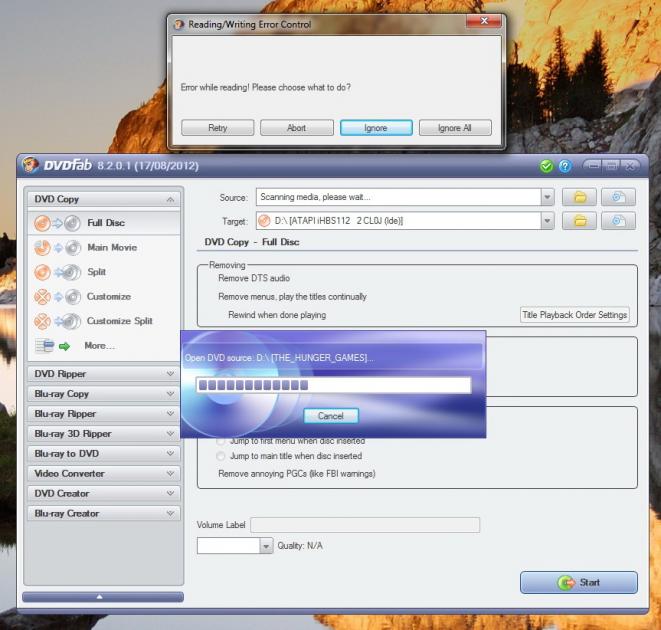Select the Main Movie mode icon
The image size is (661, 630).
pyautogui.click(x=57, y=248)
